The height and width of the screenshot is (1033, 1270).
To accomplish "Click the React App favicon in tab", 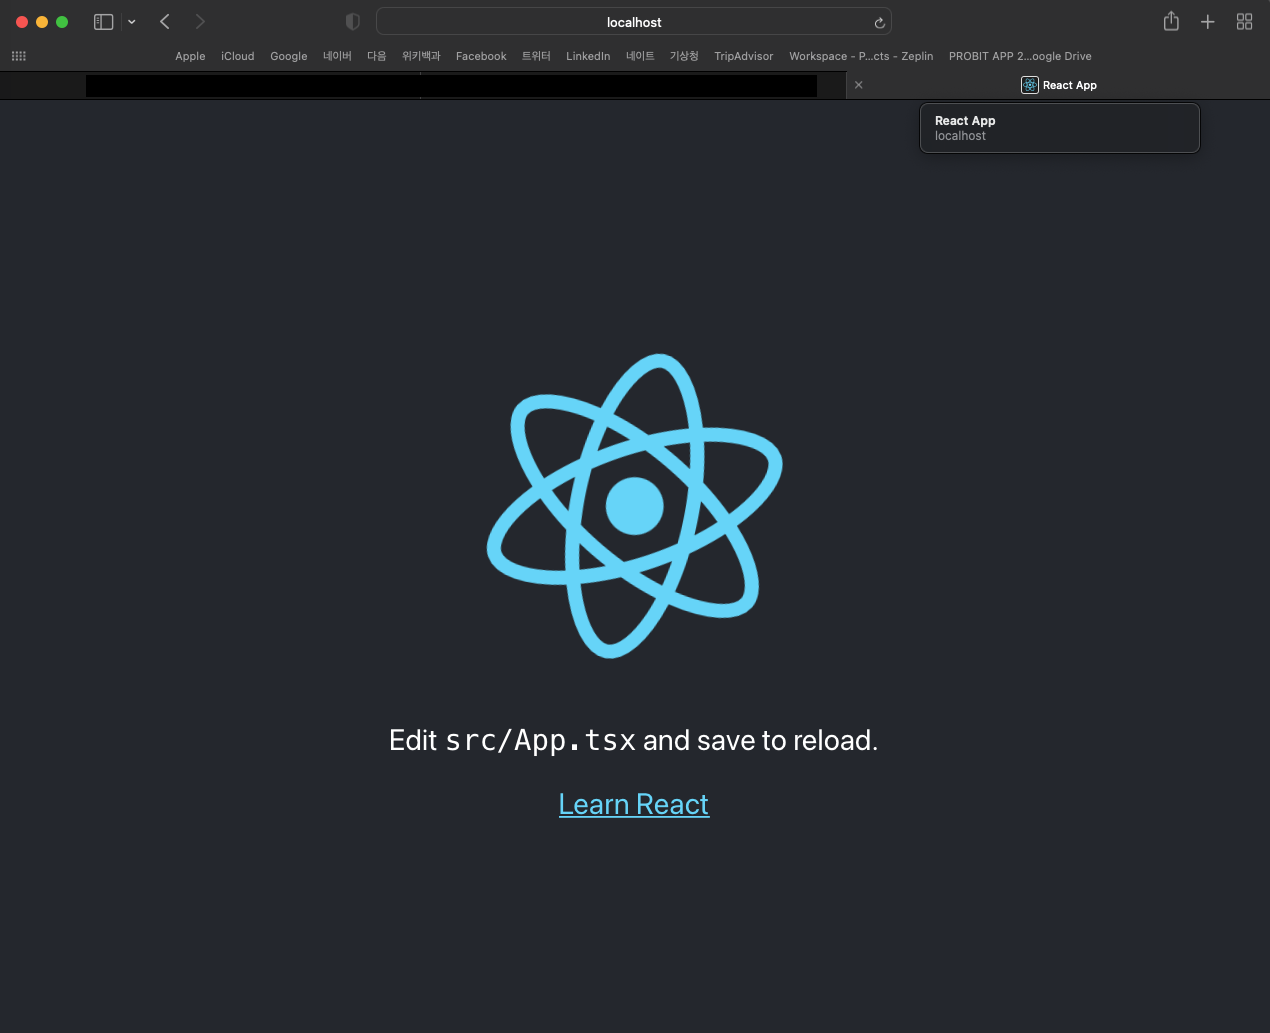I will click(1029, 85).
